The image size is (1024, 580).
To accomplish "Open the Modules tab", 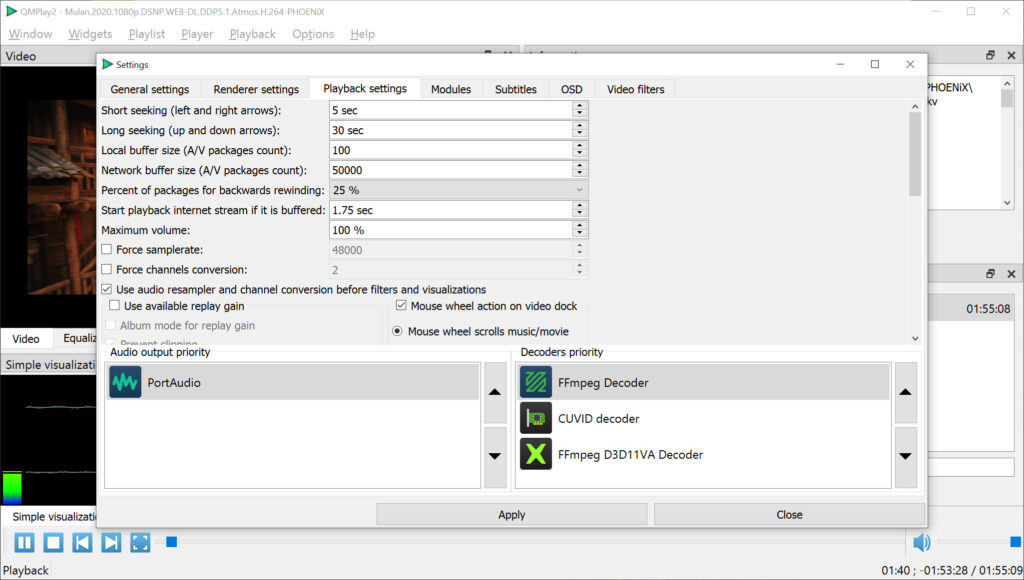I will (x=451, y=89).
